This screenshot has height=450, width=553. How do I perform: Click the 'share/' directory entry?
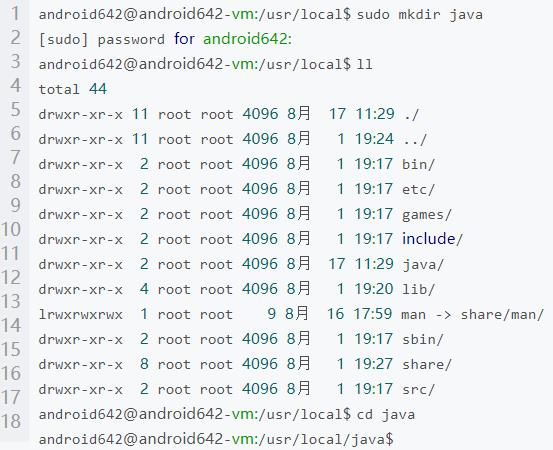click(x=427, y=364)
